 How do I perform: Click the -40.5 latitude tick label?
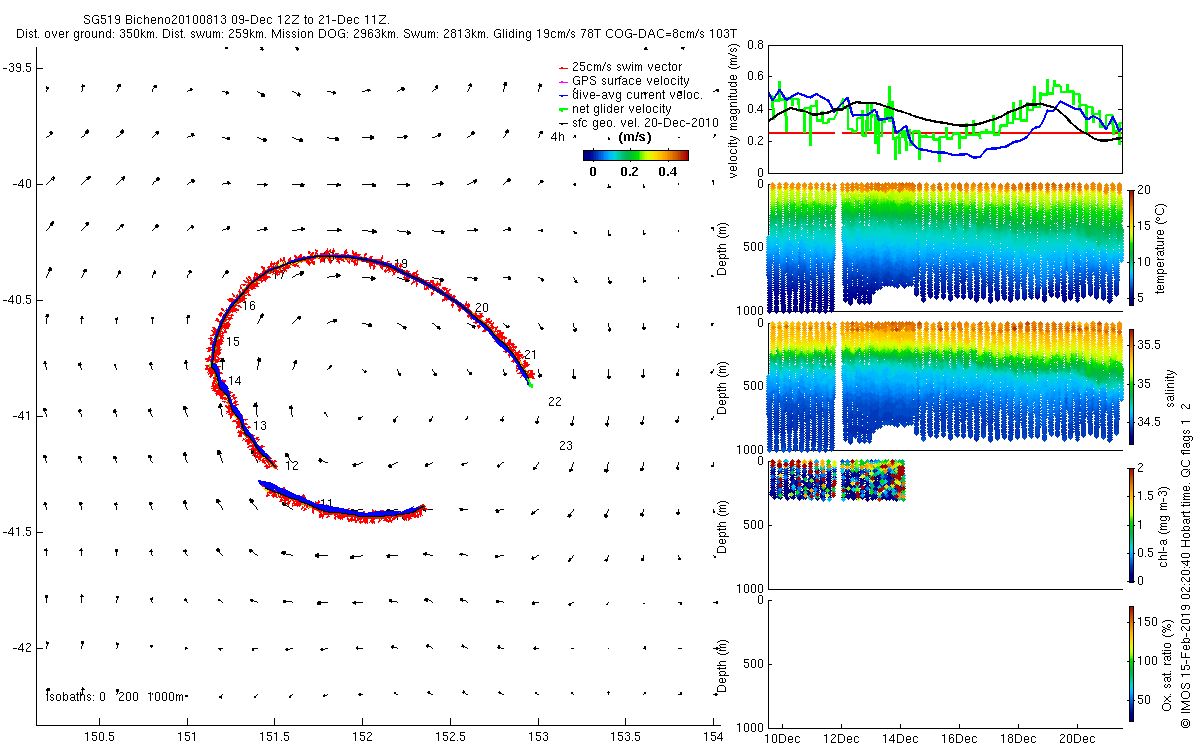coord(18,300)
